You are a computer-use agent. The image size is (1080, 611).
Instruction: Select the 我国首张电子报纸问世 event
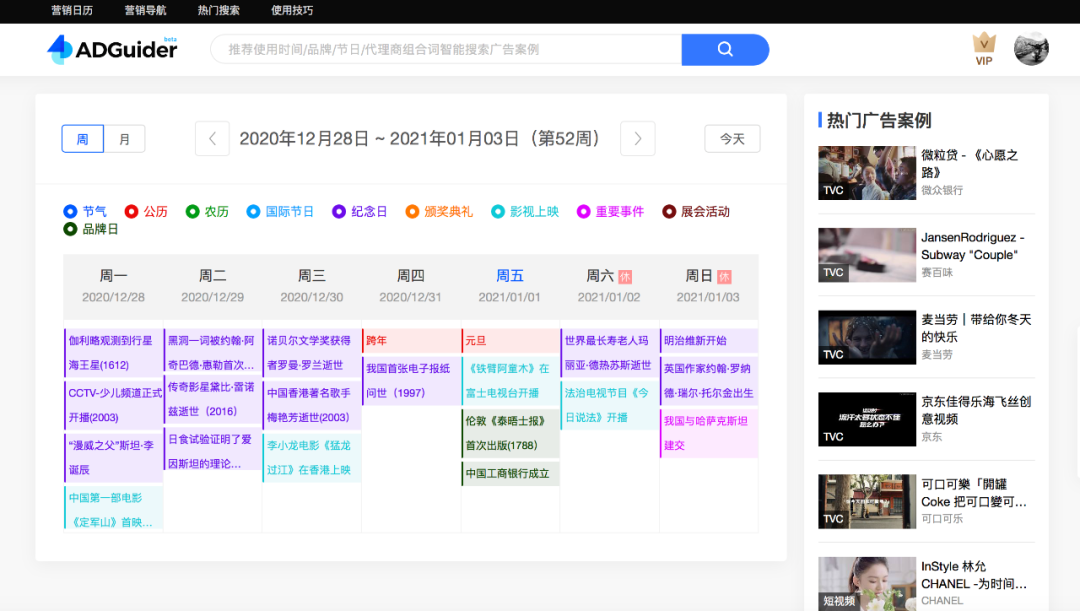tap(411, 381)
